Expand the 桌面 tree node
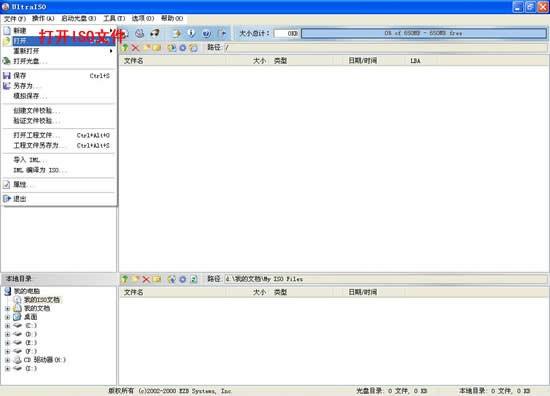550x396 pixels. coord(7,317)
